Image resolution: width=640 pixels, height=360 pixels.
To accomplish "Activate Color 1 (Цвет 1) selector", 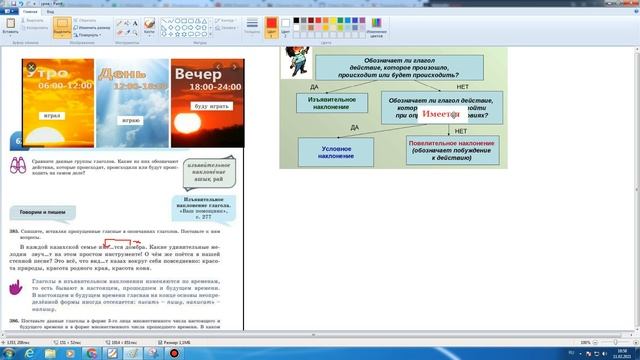I will click(x=271, y=28).
